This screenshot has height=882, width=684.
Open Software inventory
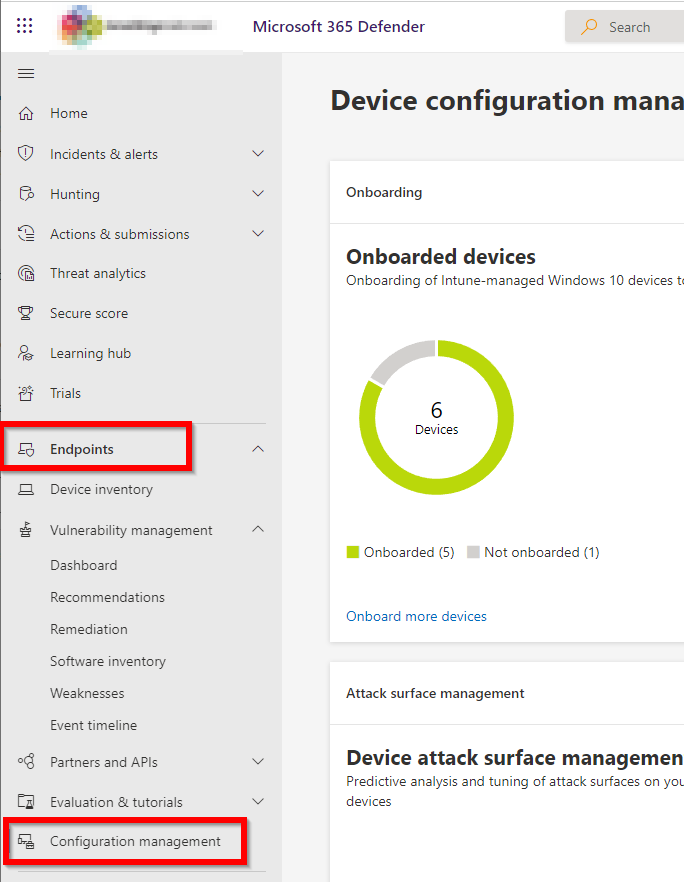(x=108, y=662)
